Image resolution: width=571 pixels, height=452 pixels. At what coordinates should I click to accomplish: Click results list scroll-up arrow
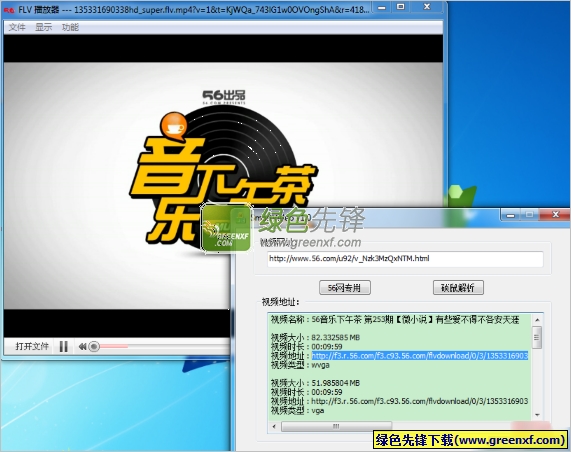[537, 320]
